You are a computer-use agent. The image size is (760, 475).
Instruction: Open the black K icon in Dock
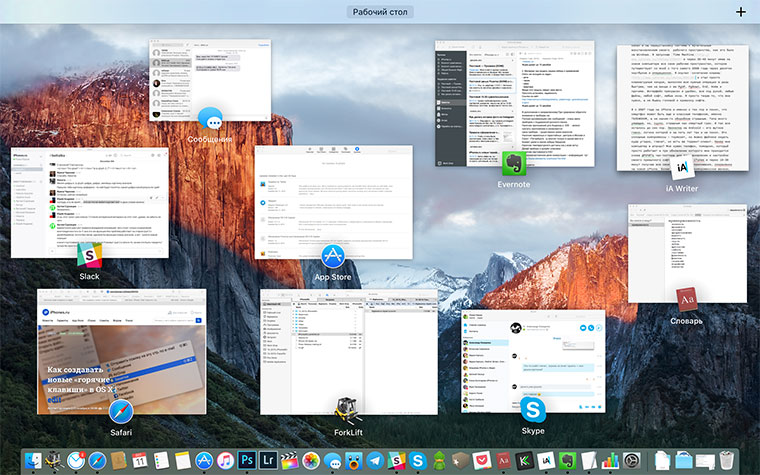(x=524, y=460)
